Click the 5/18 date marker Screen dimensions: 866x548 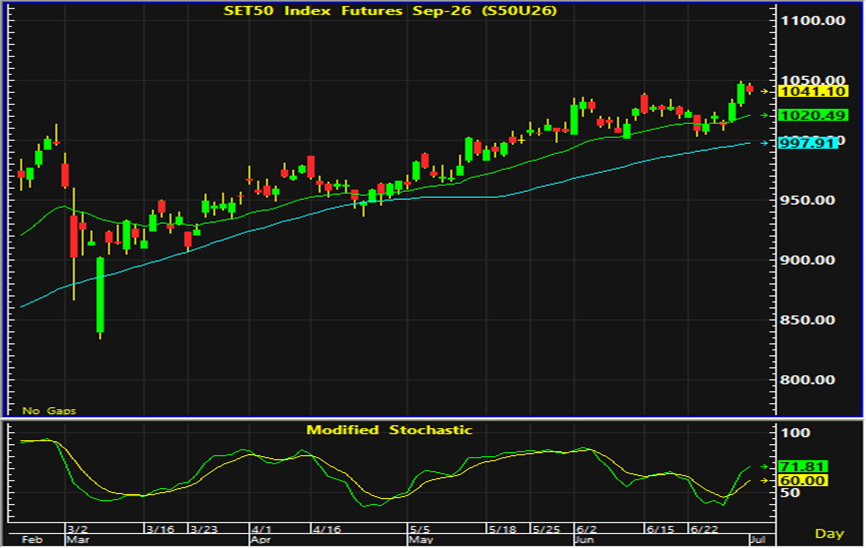(502, 529)
